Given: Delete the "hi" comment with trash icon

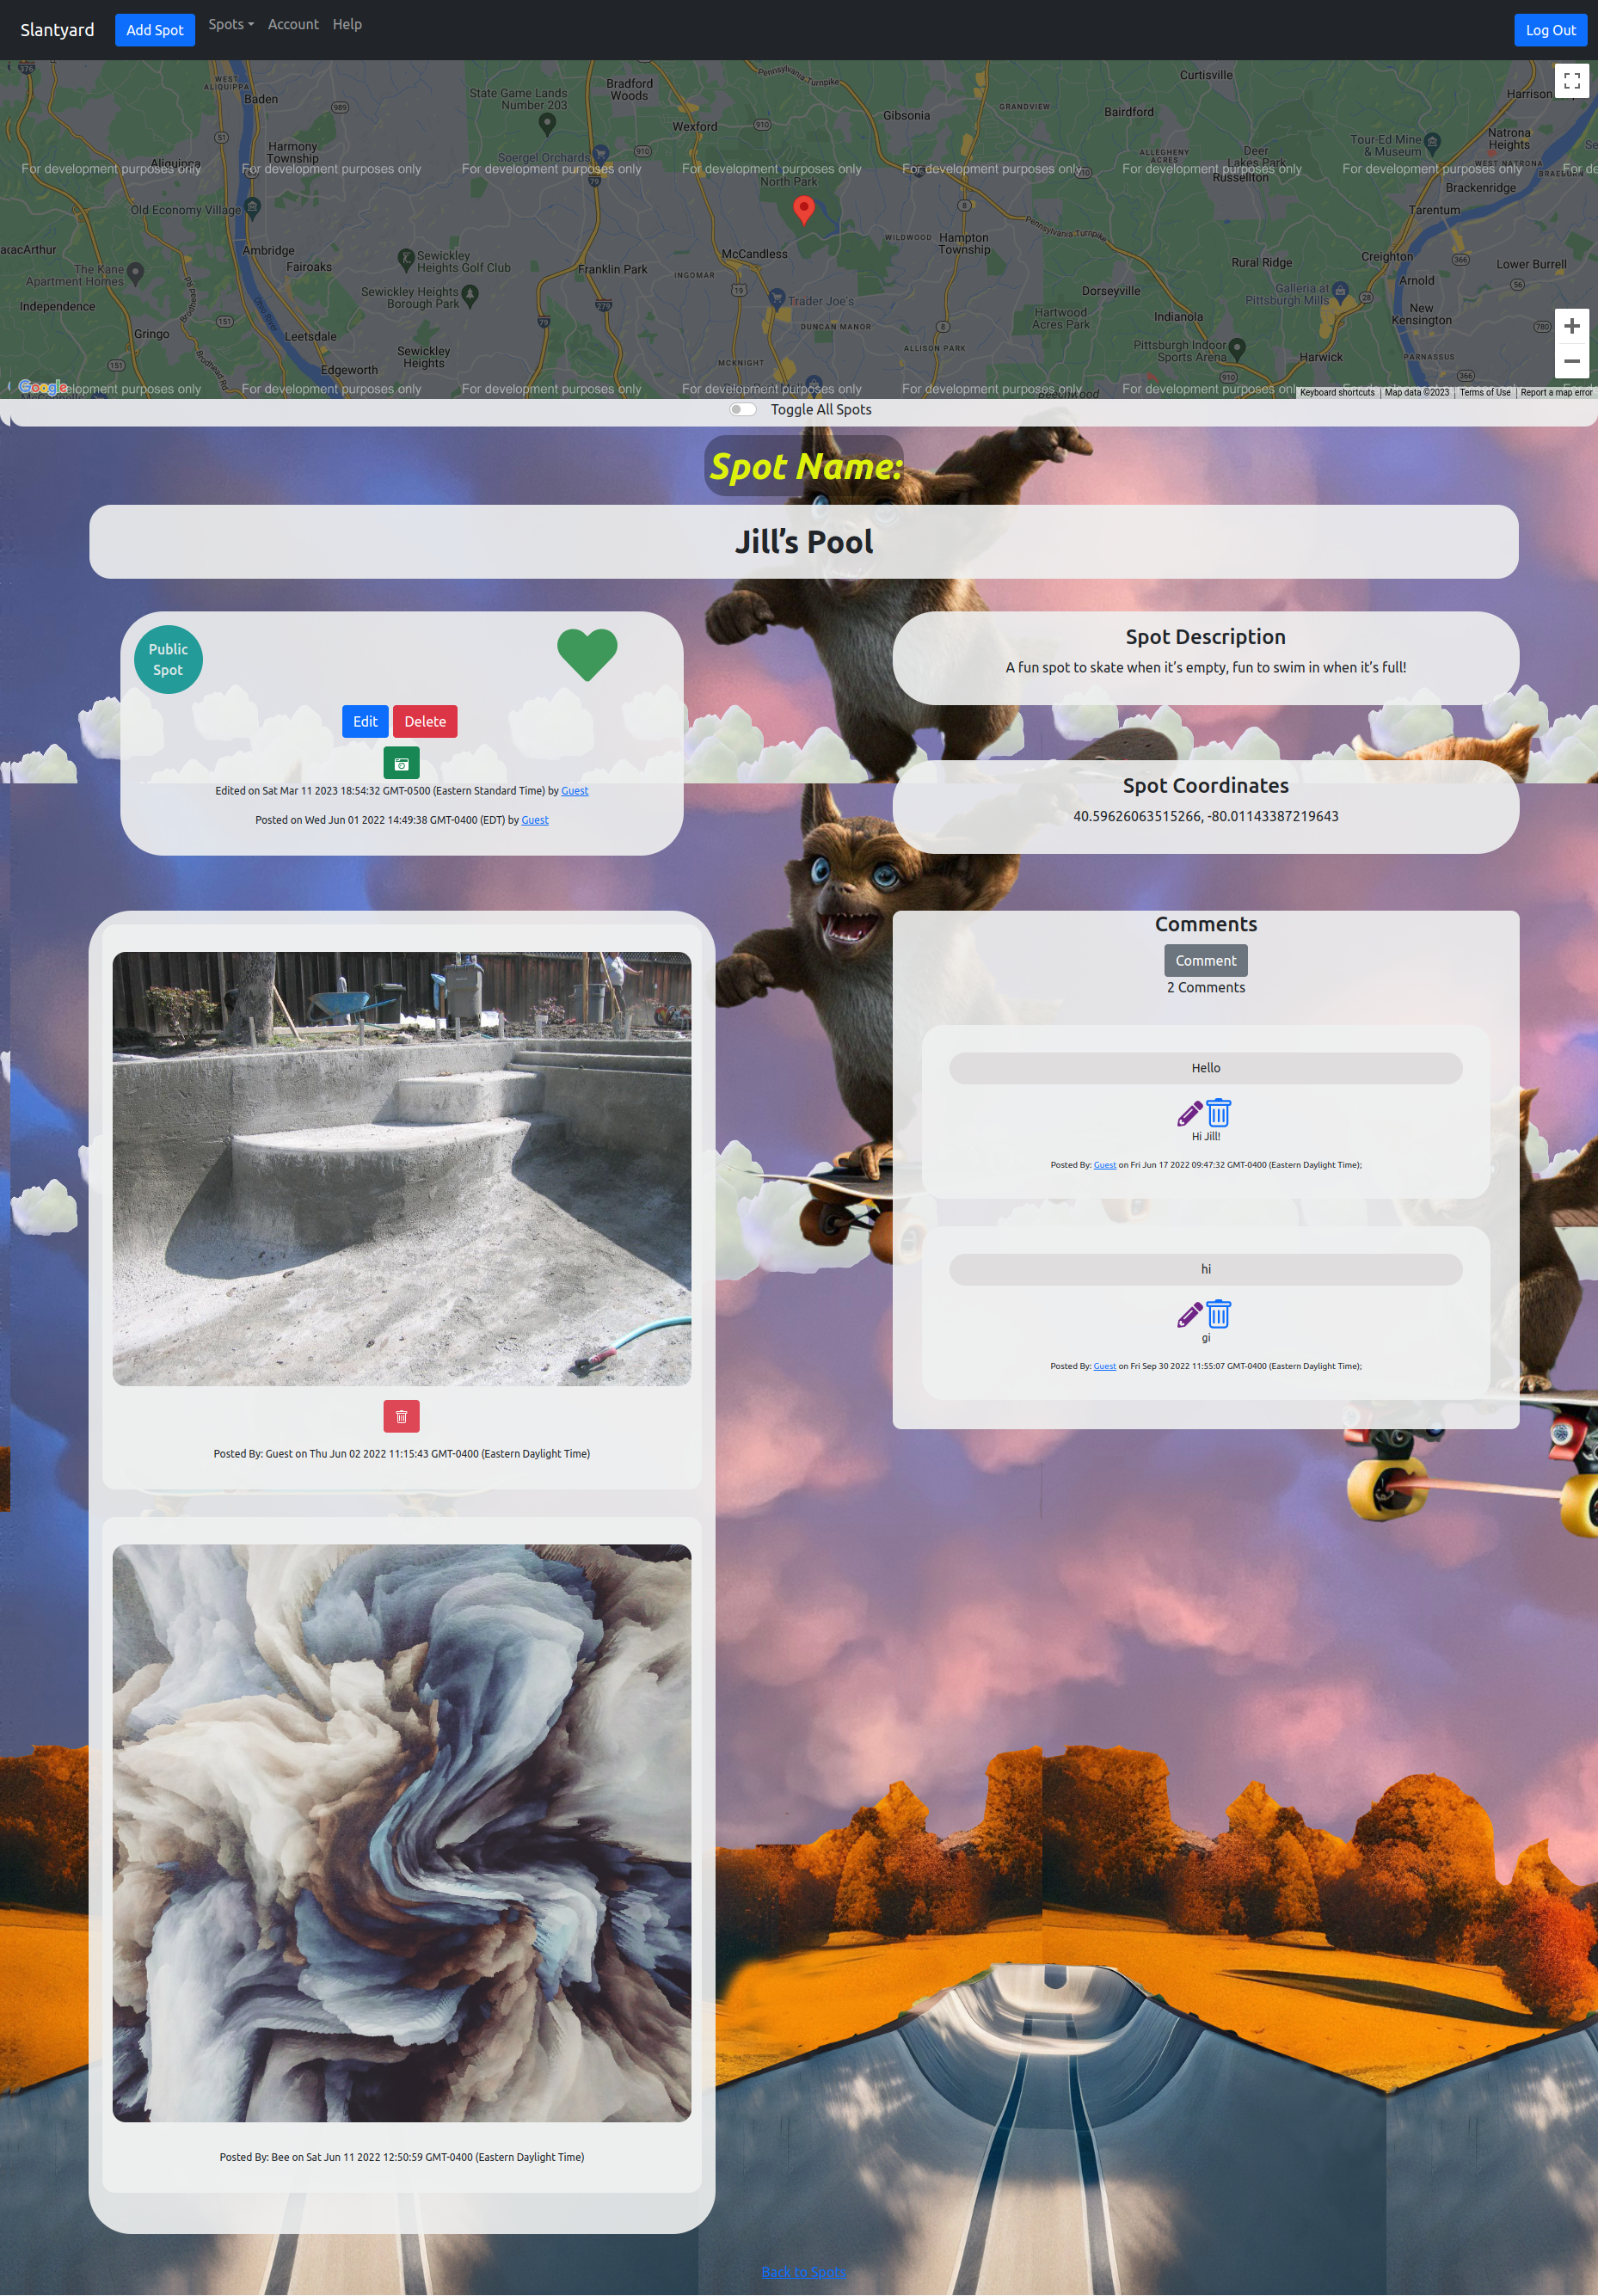Looking at the screenshot, I should pos(1218,1314).
